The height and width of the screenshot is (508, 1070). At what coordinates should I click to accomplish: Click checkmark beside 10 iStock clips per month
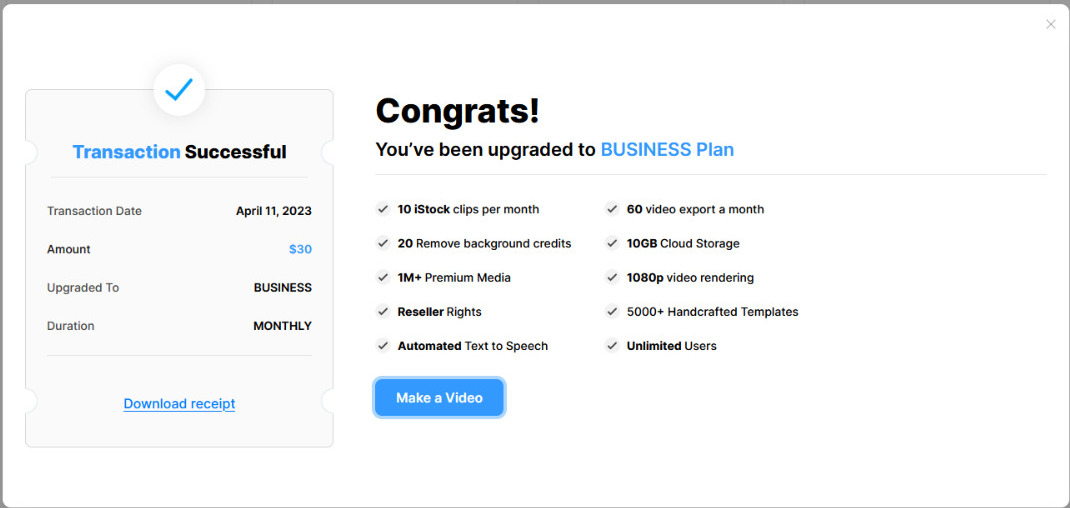pyautogui.click(x=383, y=209)
